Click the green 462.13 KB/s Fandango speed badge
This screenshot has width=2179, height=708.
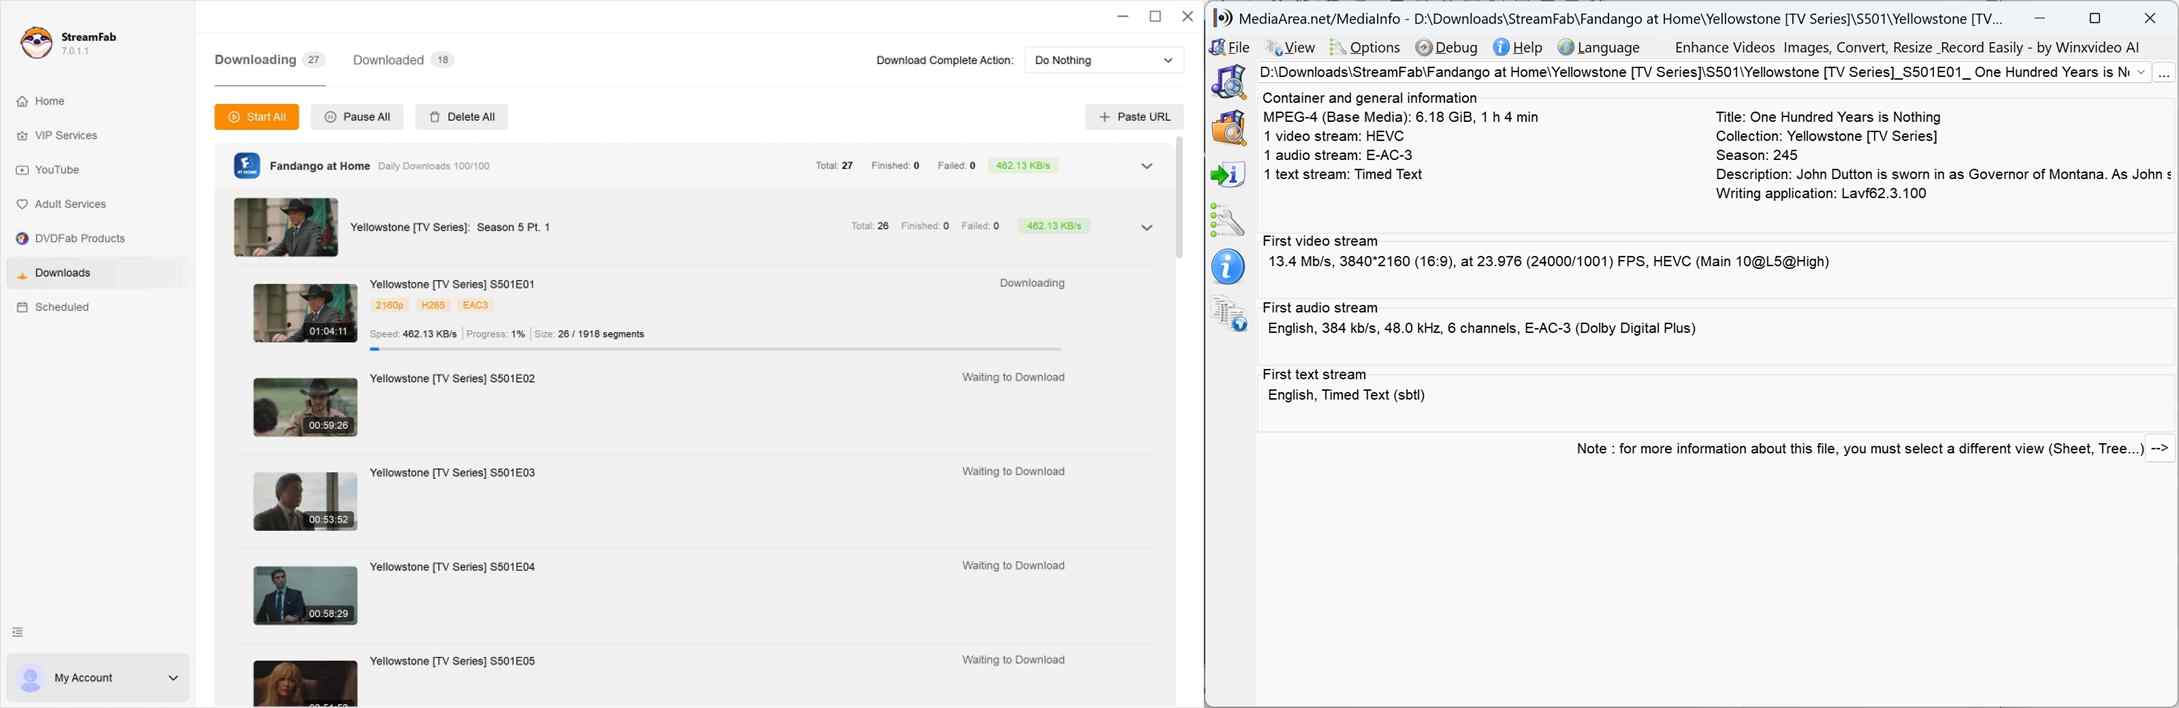tap(1023, 166)
